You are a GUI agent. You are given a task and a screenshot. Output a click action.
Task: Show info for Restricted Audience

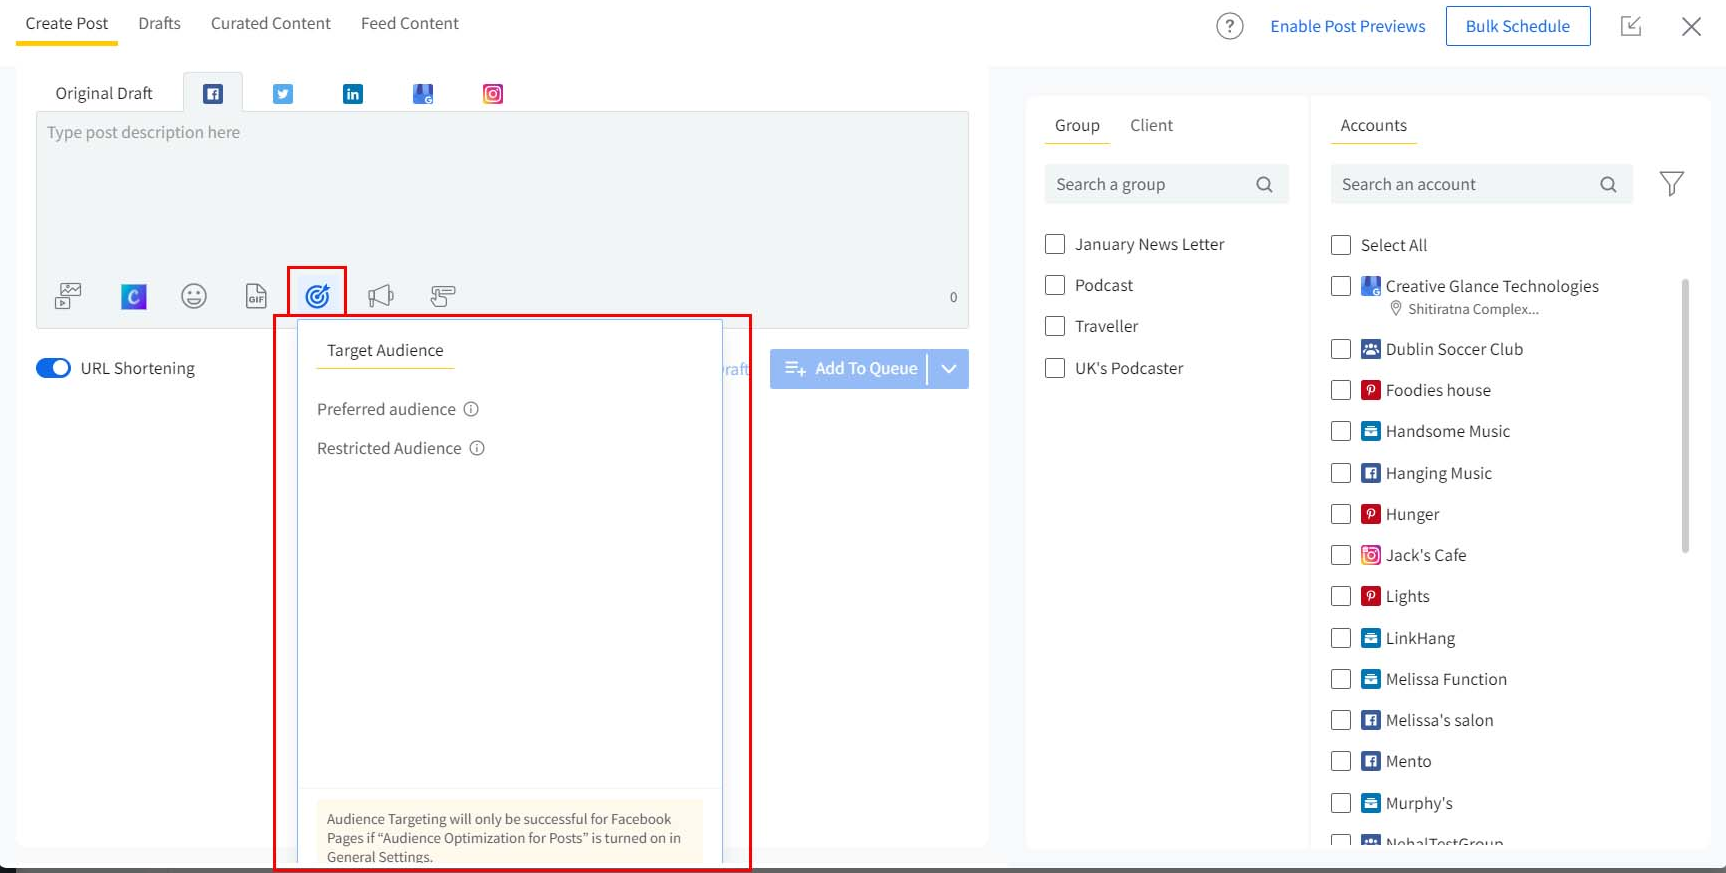pos(477,448)
